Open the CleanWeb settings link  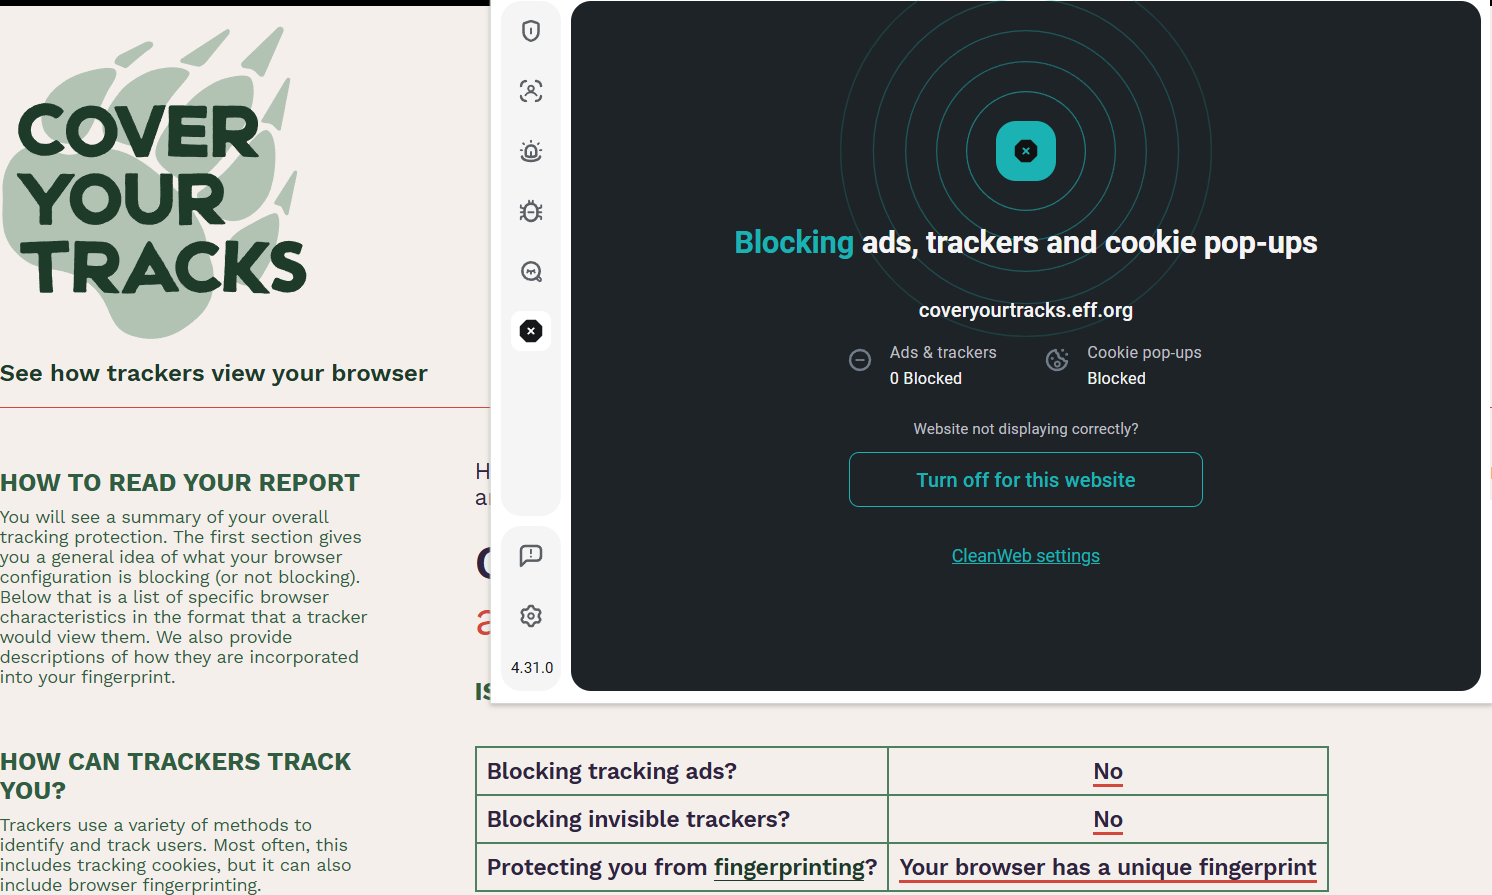coord(1026,556)
